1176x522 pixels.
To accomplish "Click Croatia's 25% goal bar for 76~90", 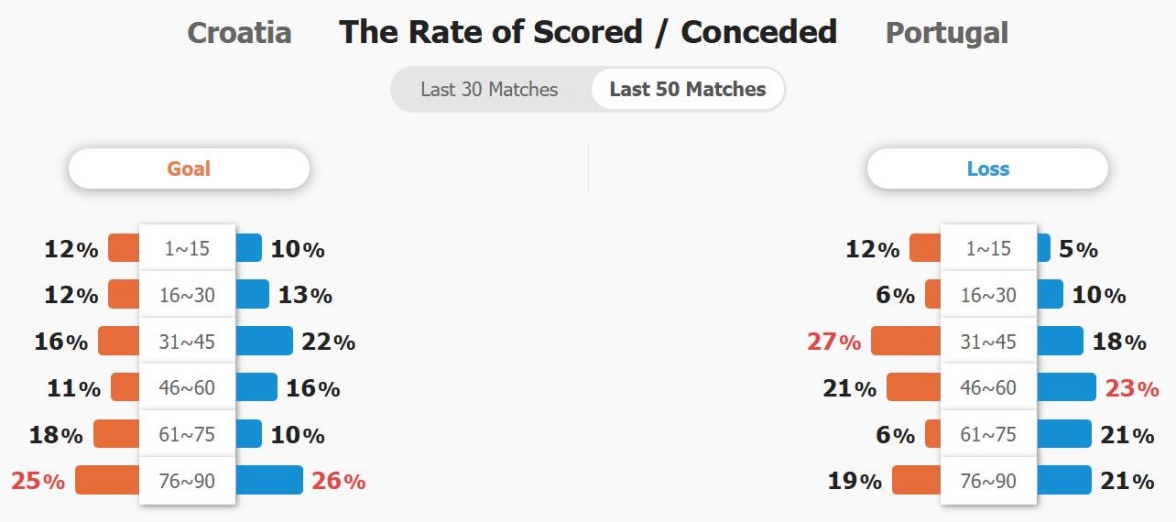I will tap(107, 480).
